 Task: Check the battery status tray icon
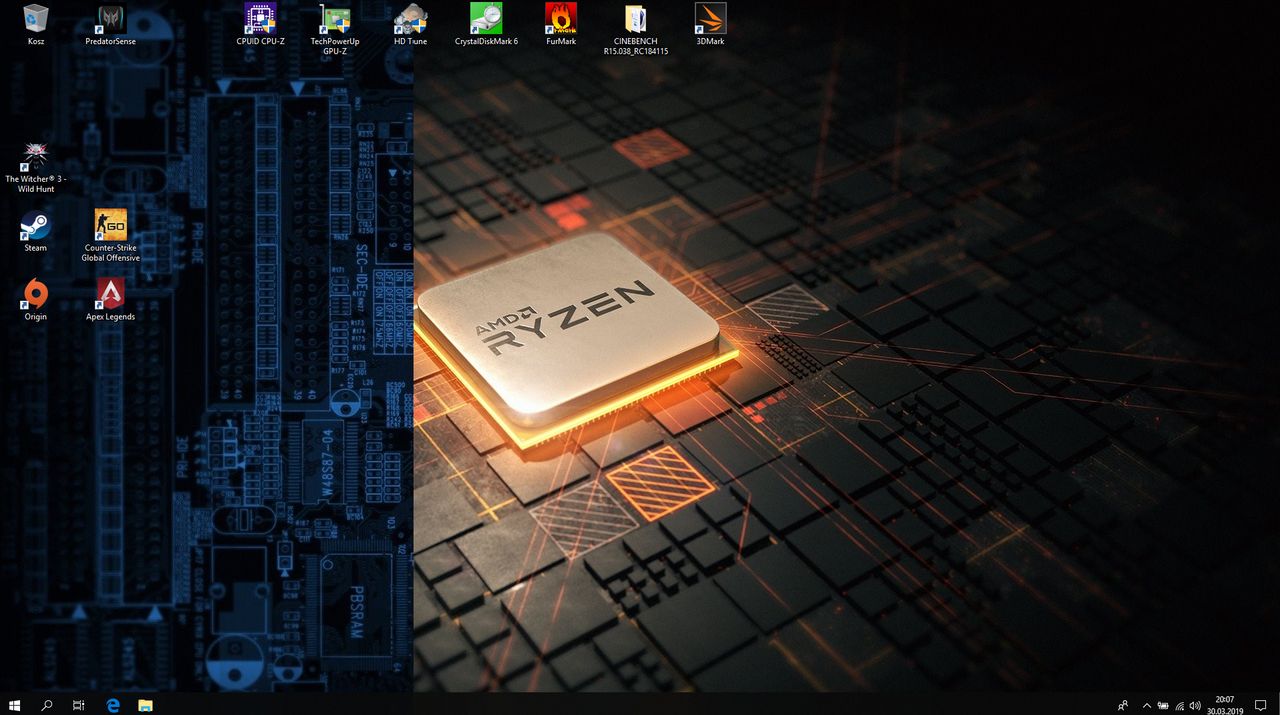pyautogui.click(x=1163, y=705)
